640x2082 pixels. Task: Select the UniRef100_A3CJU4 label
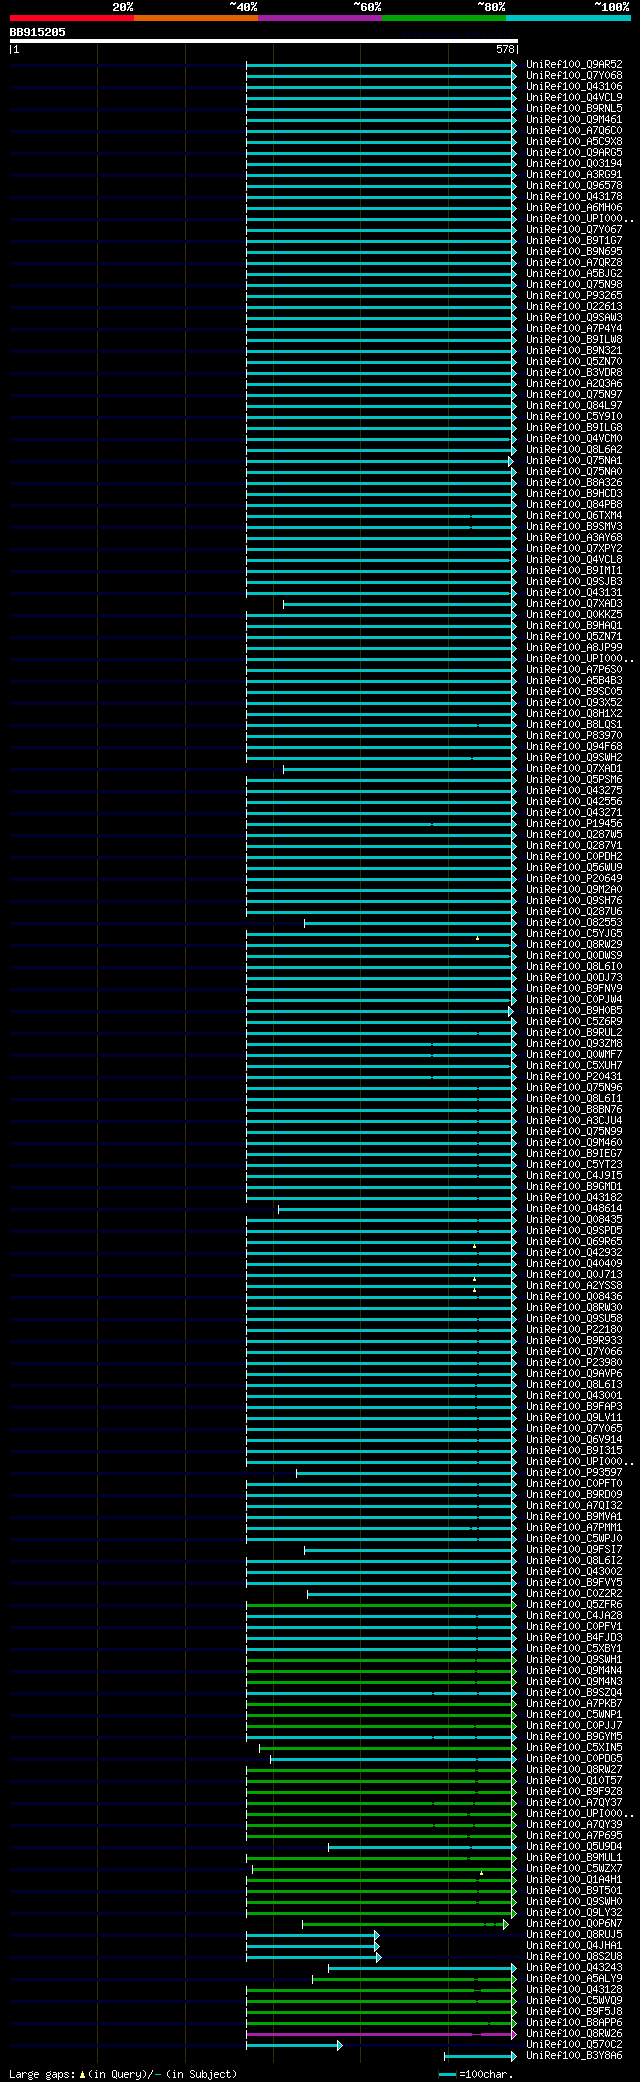click(x=574, y=1120)
